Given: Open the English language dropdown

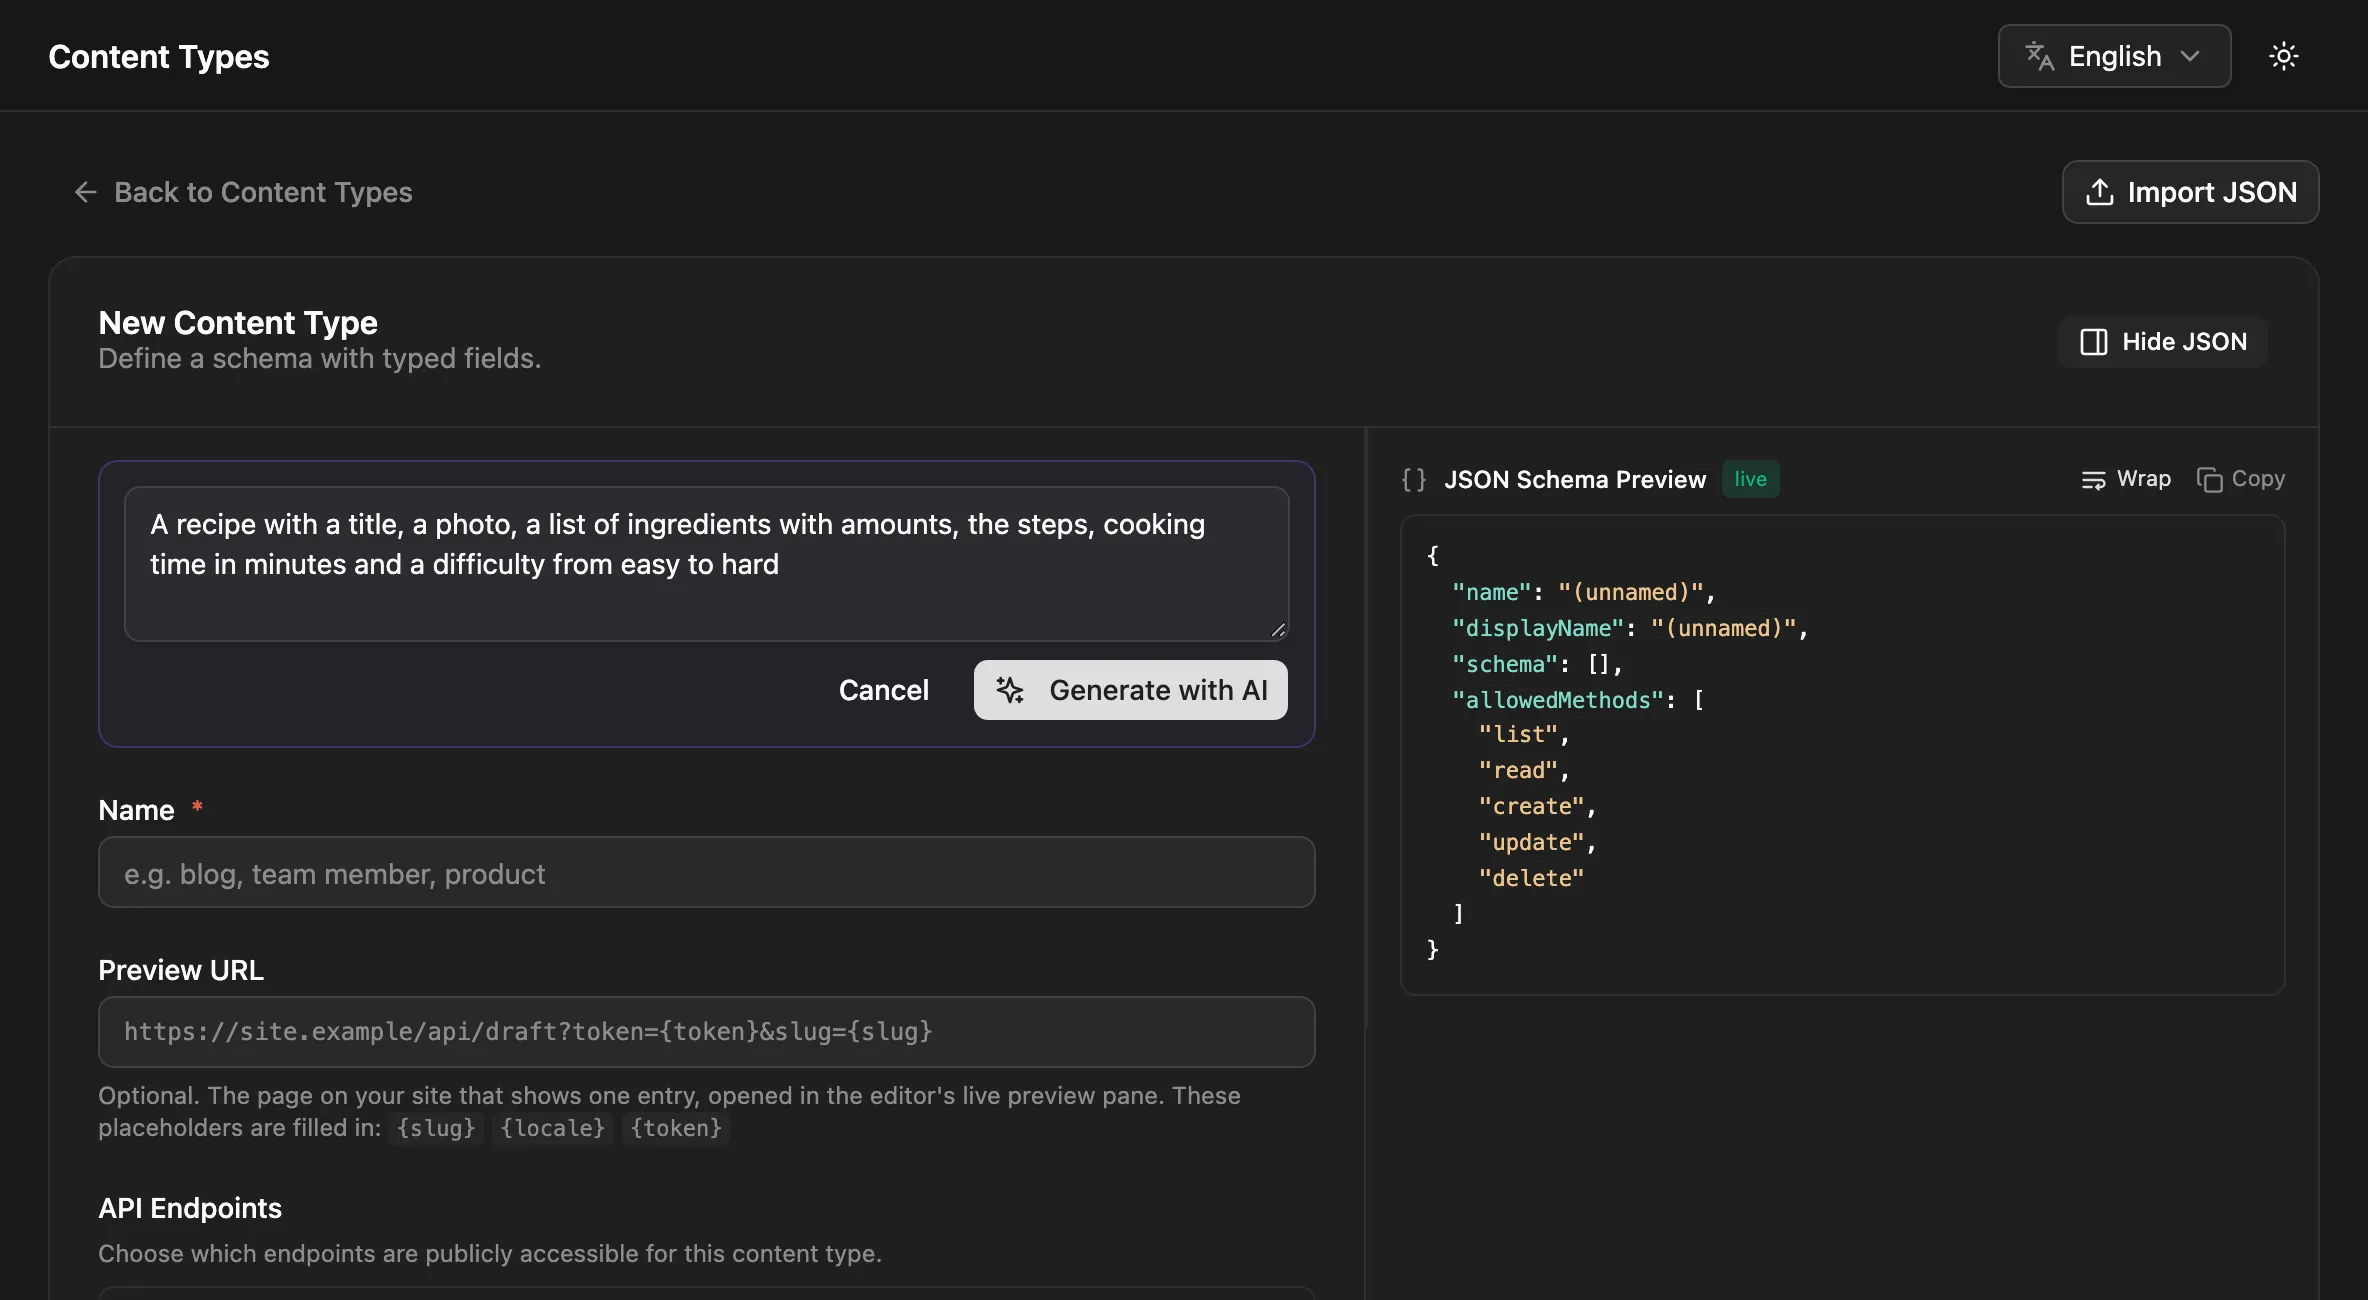Looking at the screenshot, I should [2114, 56].
